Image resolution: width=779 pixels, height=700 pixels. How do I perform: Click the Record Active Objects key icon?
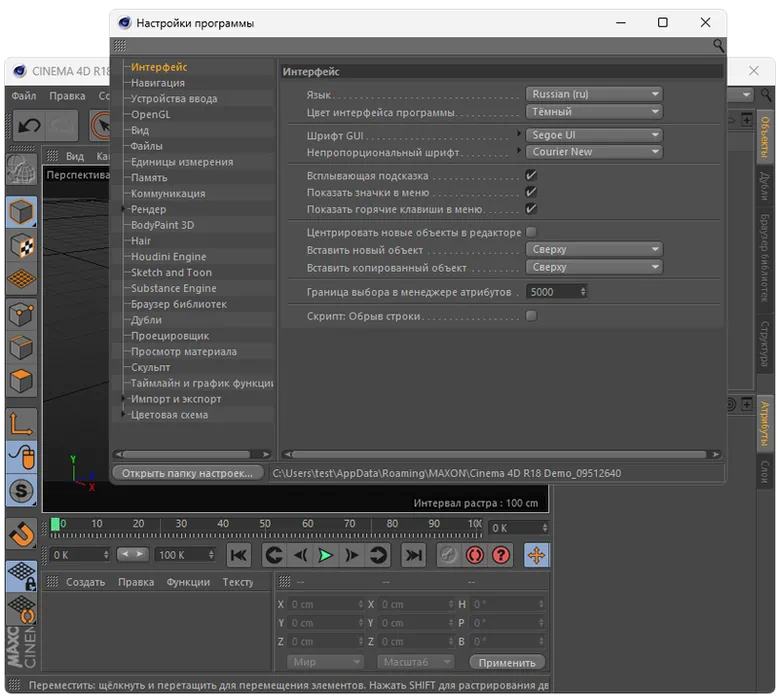(x=449, y=555)
